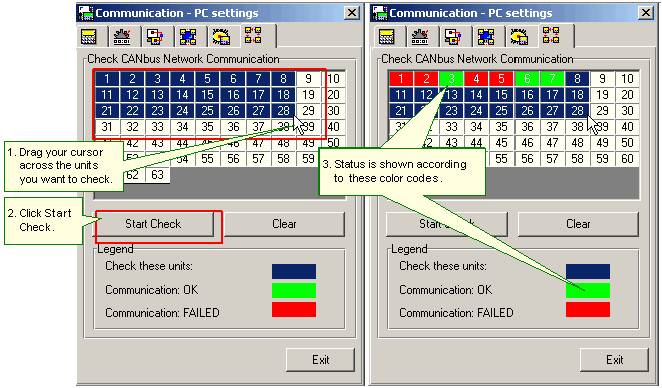Click the blue 'Check these units' swatch, right dialog
This screenshot has height=388, width=662.
[588, 271]
